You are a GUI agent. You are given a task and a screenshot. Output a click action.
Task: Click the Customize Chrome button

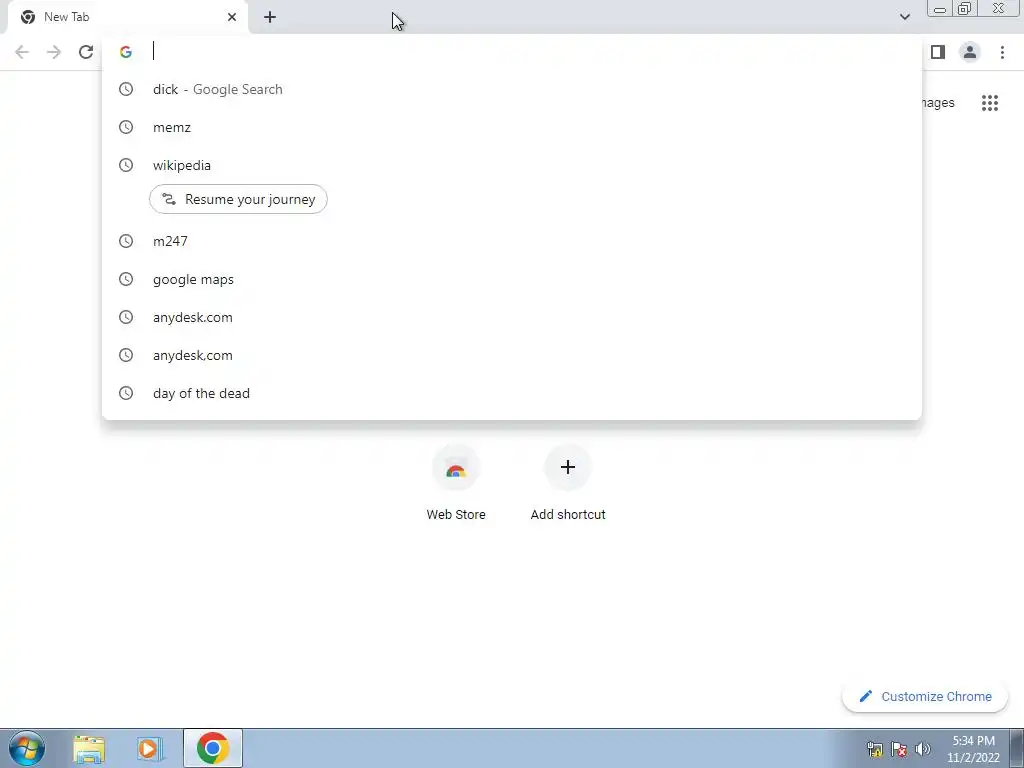tap(925, 696)
